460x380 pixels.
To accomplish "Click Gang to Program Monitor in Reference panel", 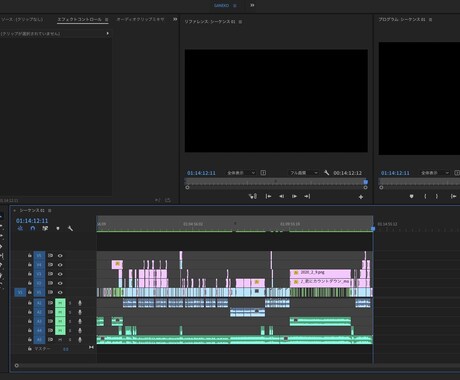I will (x=253, y=196).
